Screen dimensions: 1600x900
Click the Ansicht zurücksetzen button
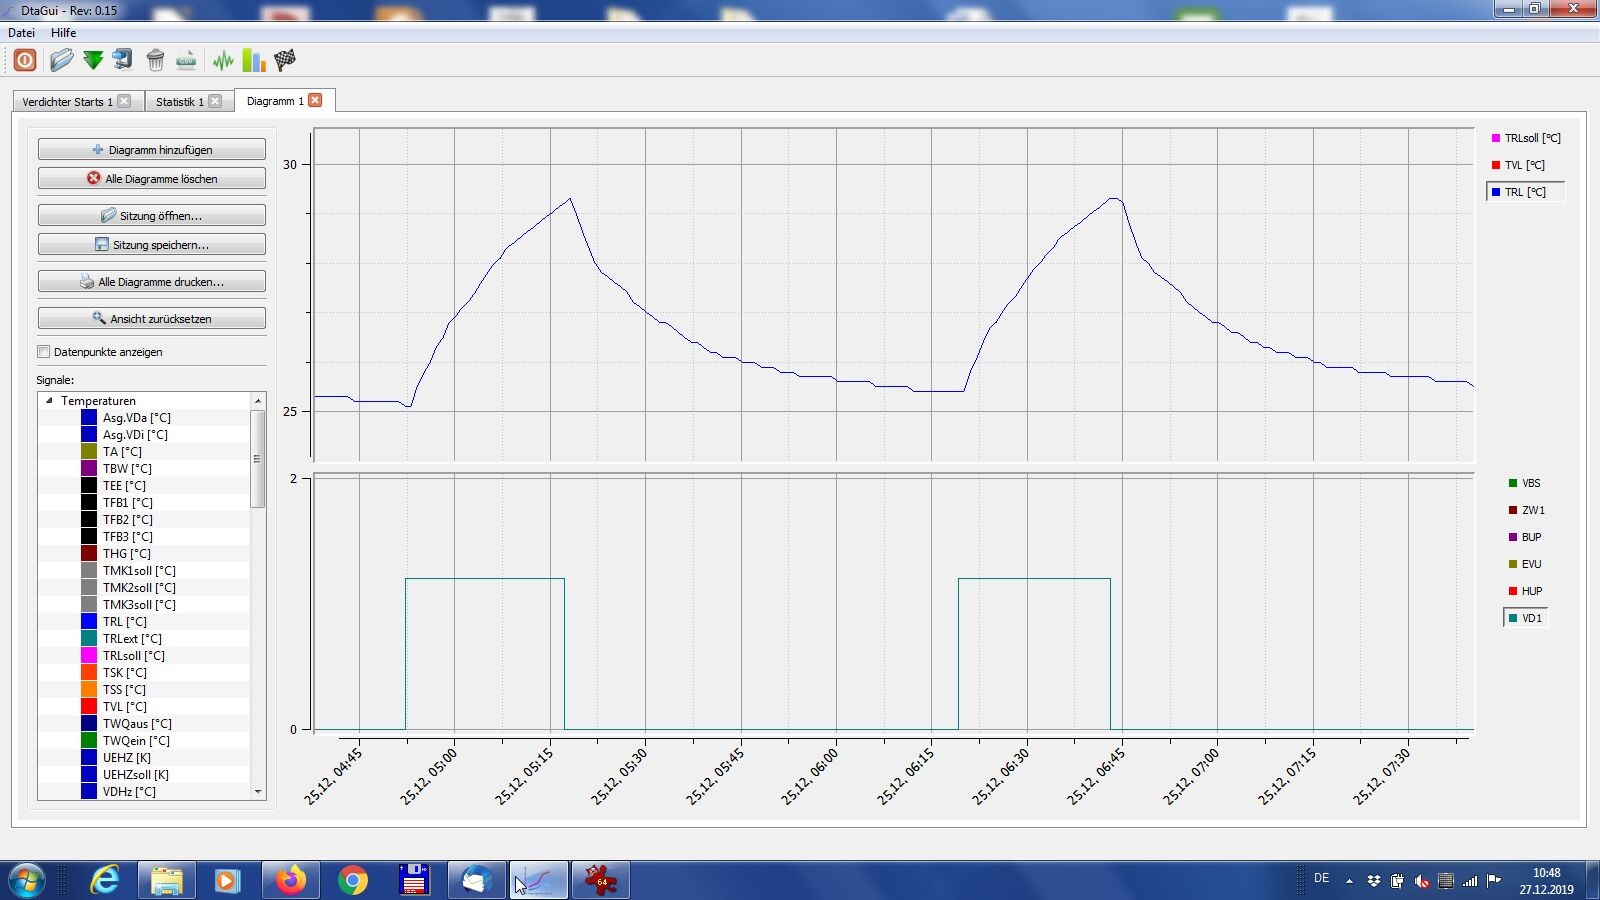152,319
